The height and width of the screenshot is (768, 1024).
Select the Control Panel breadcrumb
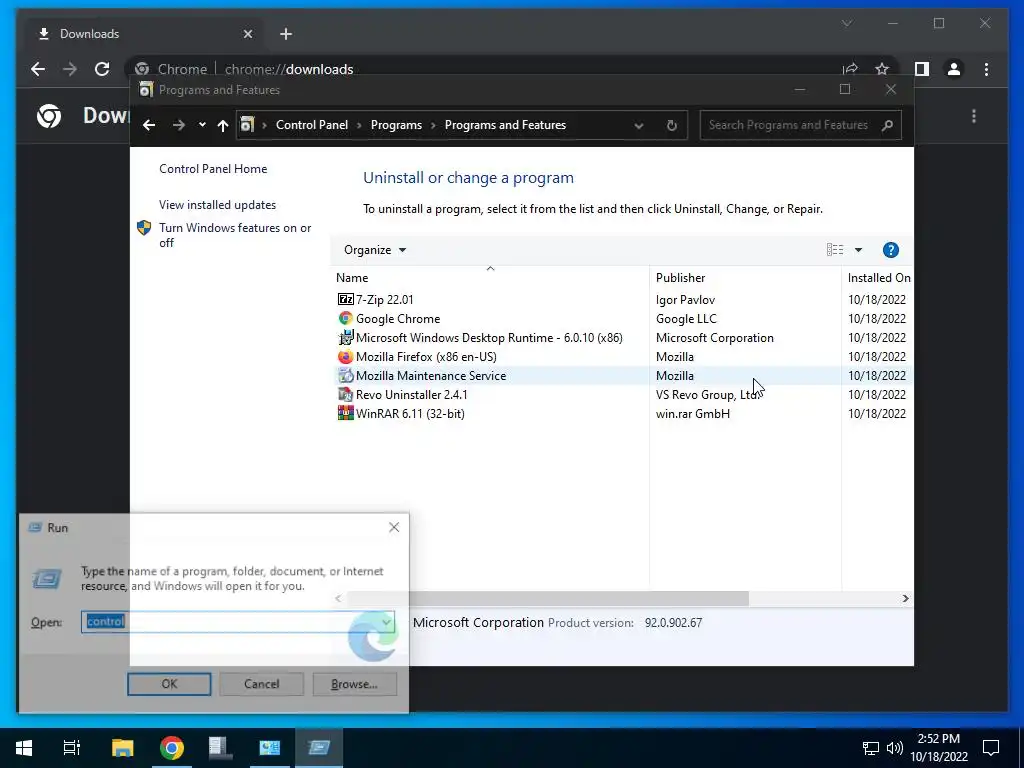(312, 125)
